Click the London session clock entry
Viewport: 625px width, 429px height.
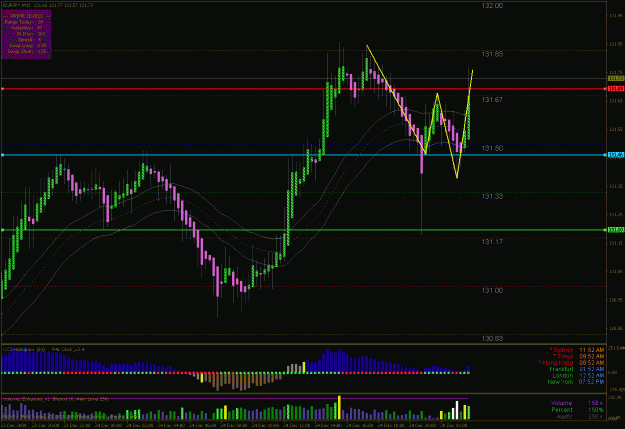pyautogui.click(x=578, y=375)
